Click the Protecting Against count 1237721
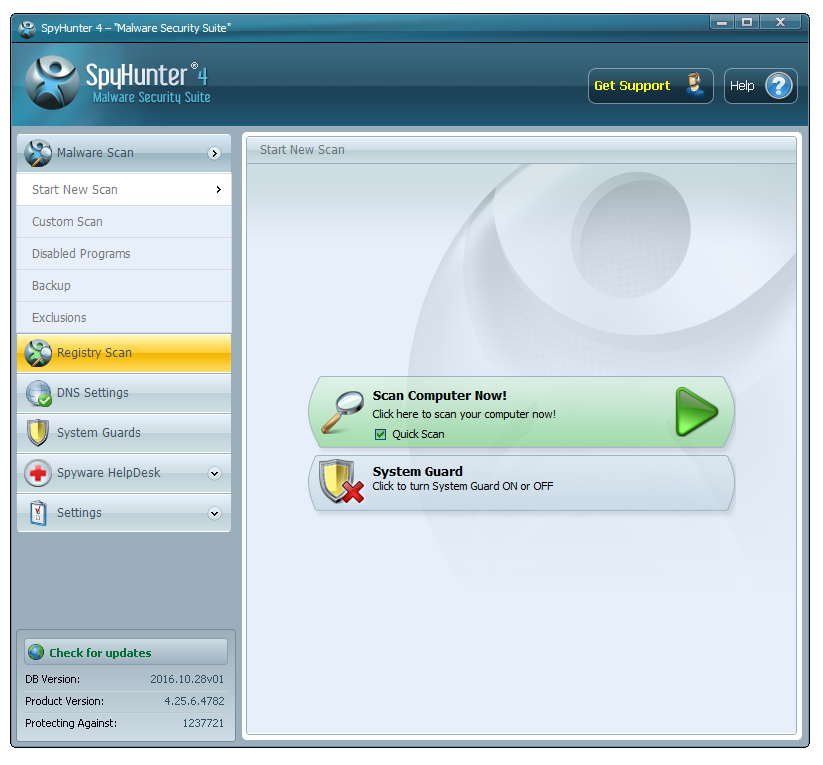 (203, 723)
